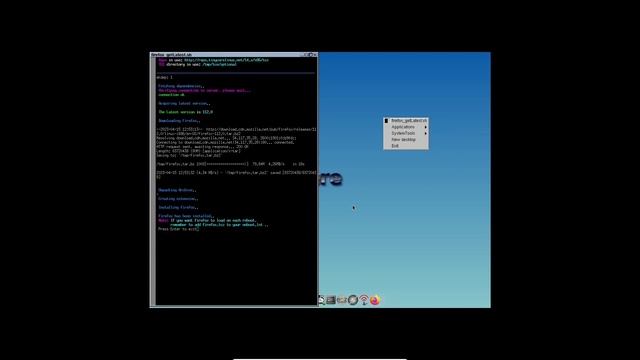Click the dock icon partly hidden by terminal
The height and width of the screenshot is (360, 640).
click(x=322, y=300)
